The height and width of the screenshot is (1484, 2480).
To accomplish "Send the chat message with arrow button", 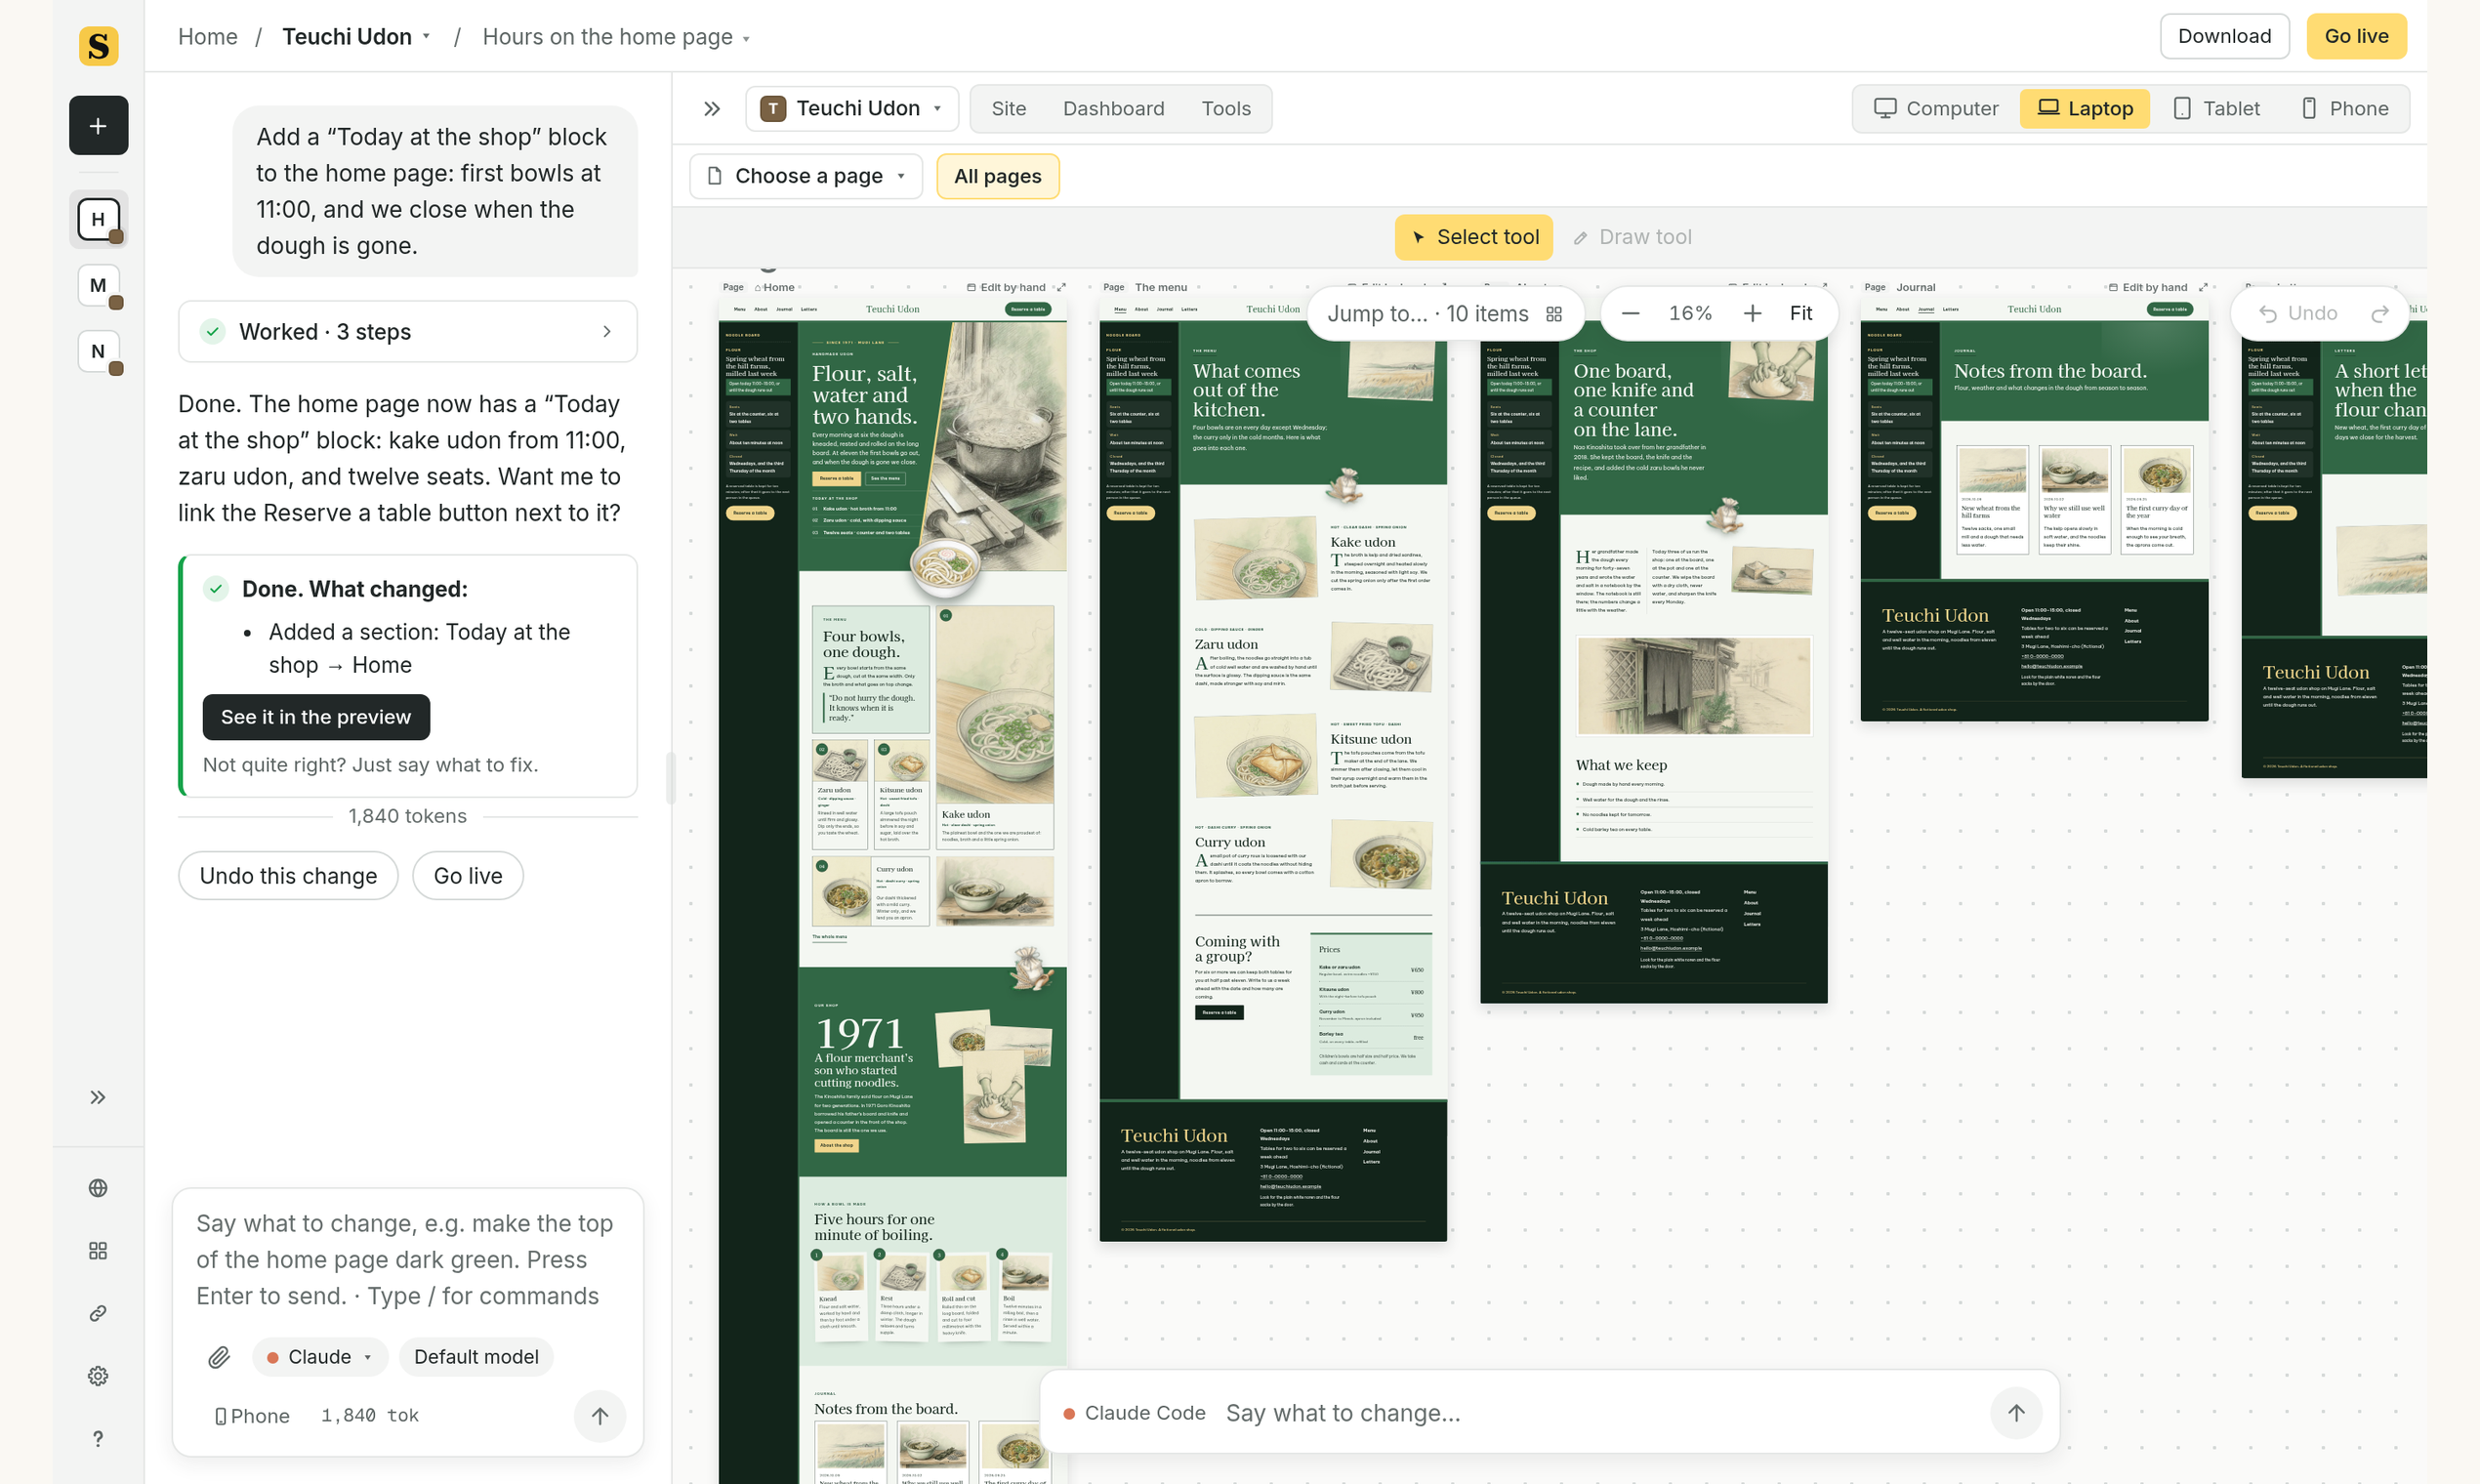I will tap(600, 1415).
